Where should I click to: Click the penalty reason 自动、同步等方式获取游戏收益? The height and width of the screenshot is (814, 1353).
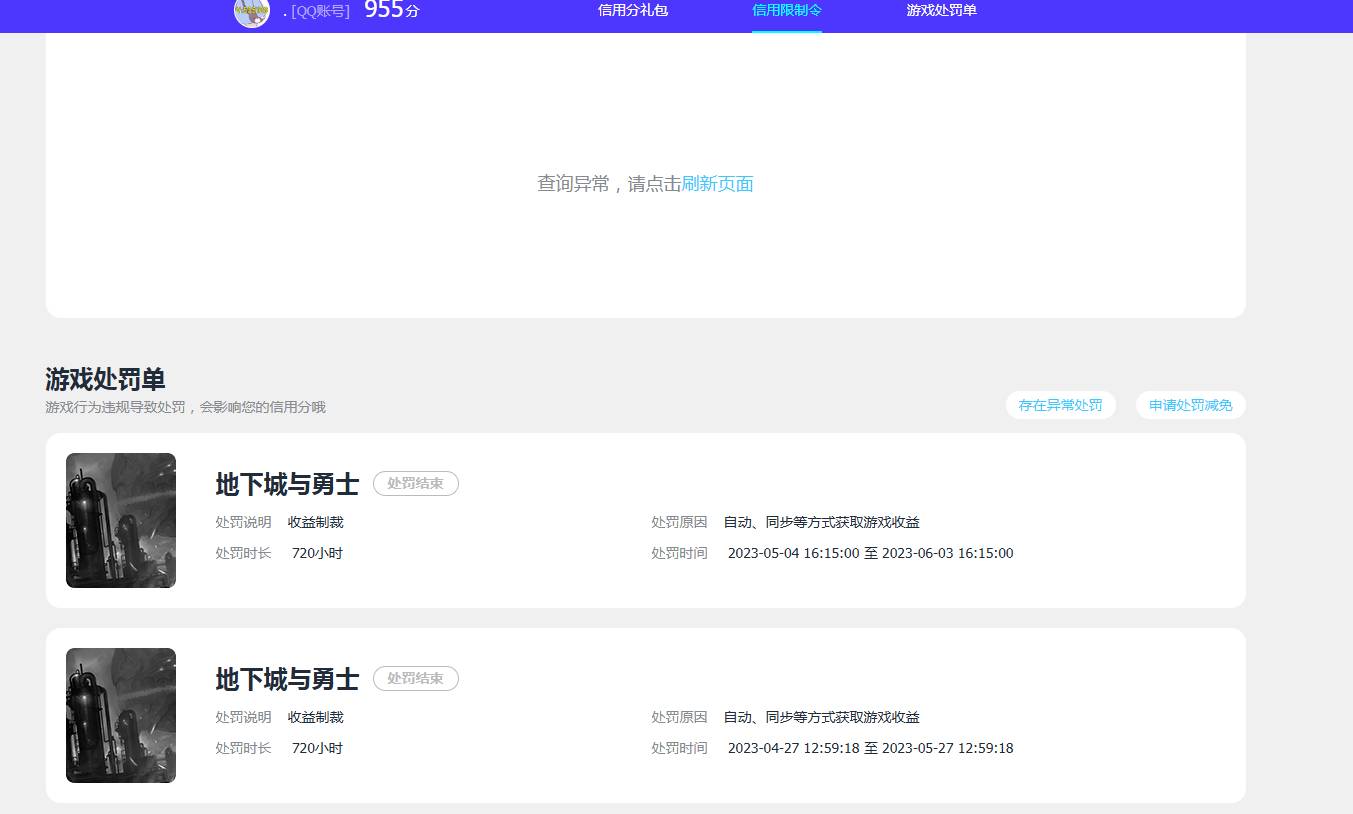pos(820,521)
